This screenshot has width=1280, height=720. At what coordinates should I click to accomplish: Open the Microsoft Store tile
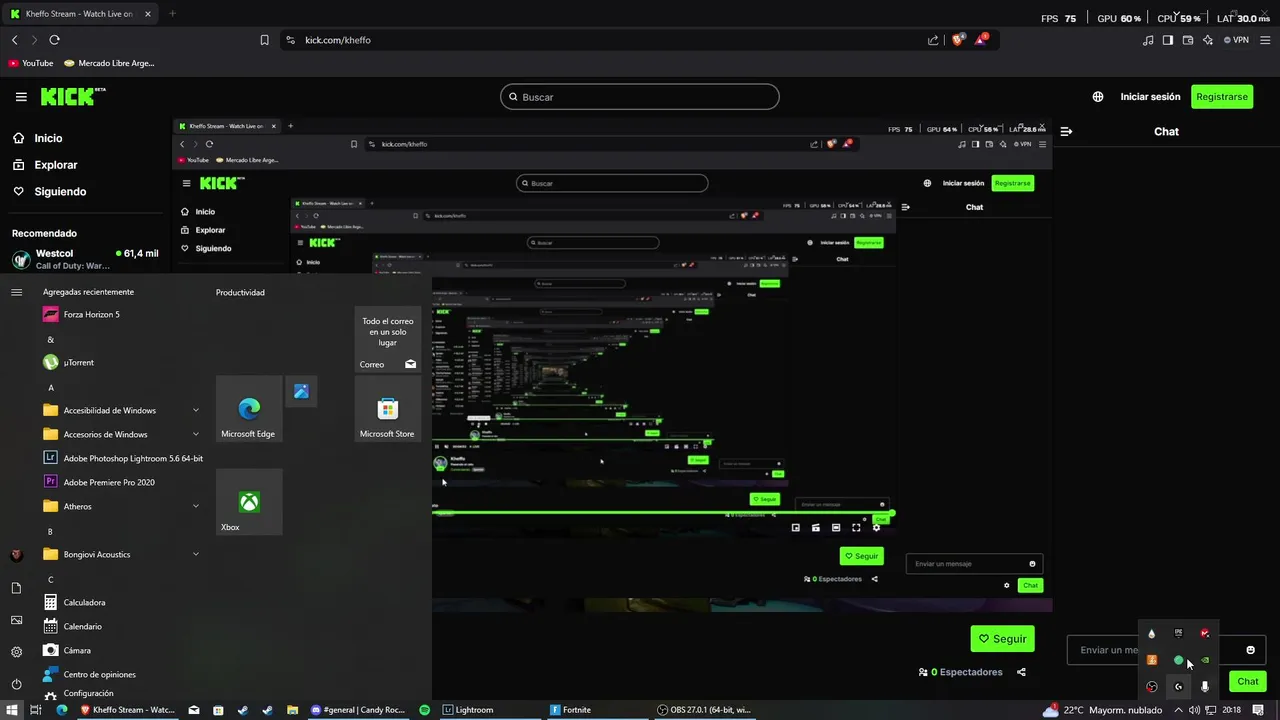point(387,409)
